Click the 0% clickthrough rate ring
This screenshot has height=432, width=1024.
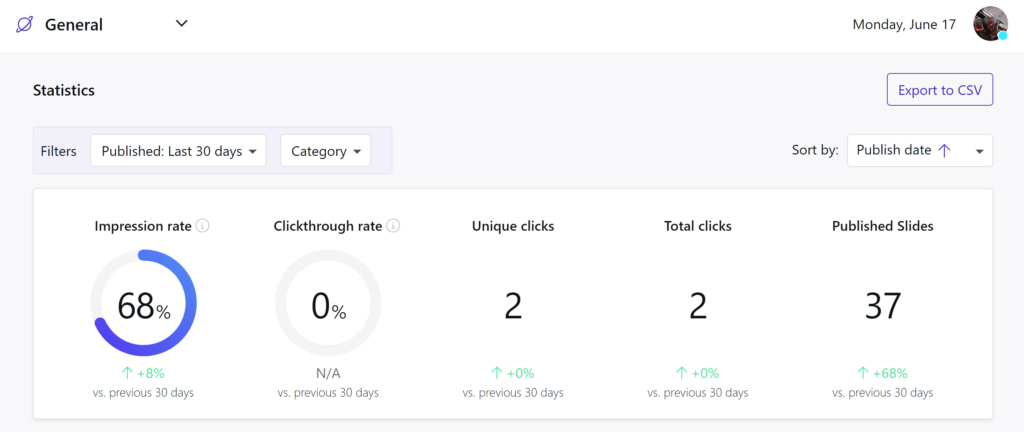click(328, 303)
